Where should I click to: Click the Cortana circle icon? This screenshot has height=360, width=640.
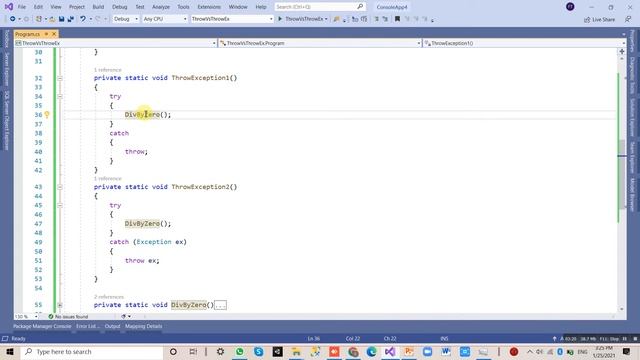point(173,351)
